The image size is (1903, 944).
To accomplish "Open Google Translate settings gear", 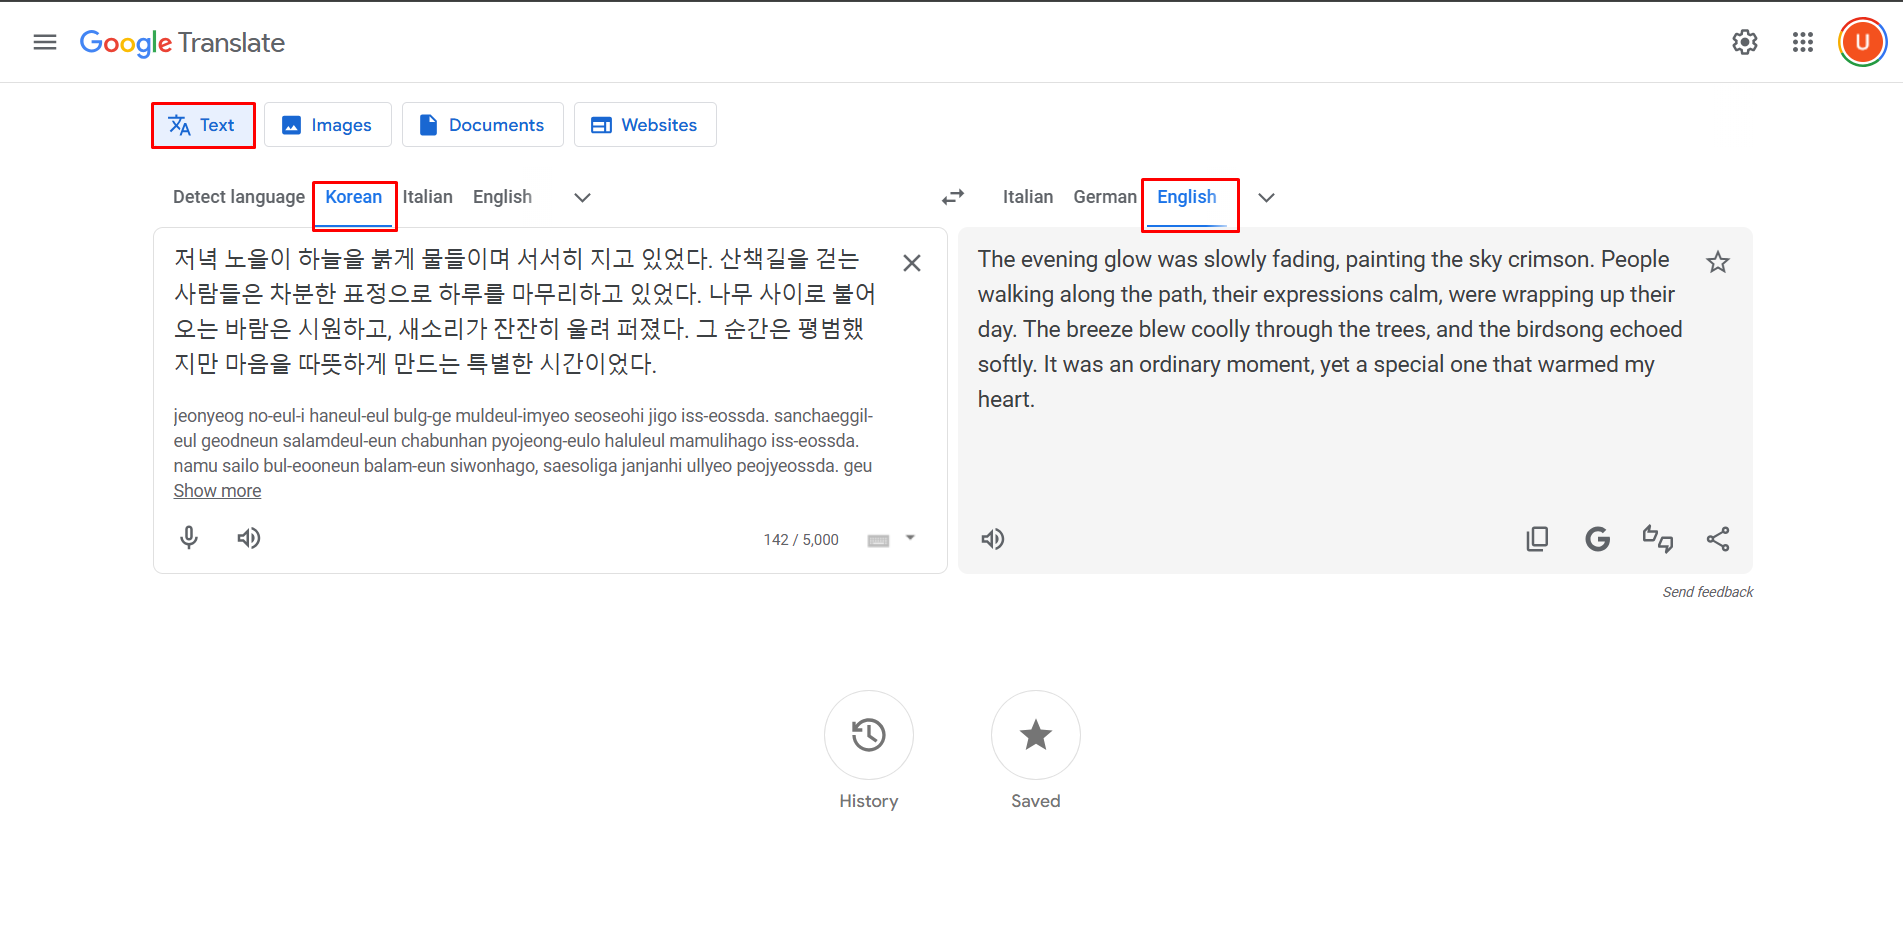I will coord(1744,42).
